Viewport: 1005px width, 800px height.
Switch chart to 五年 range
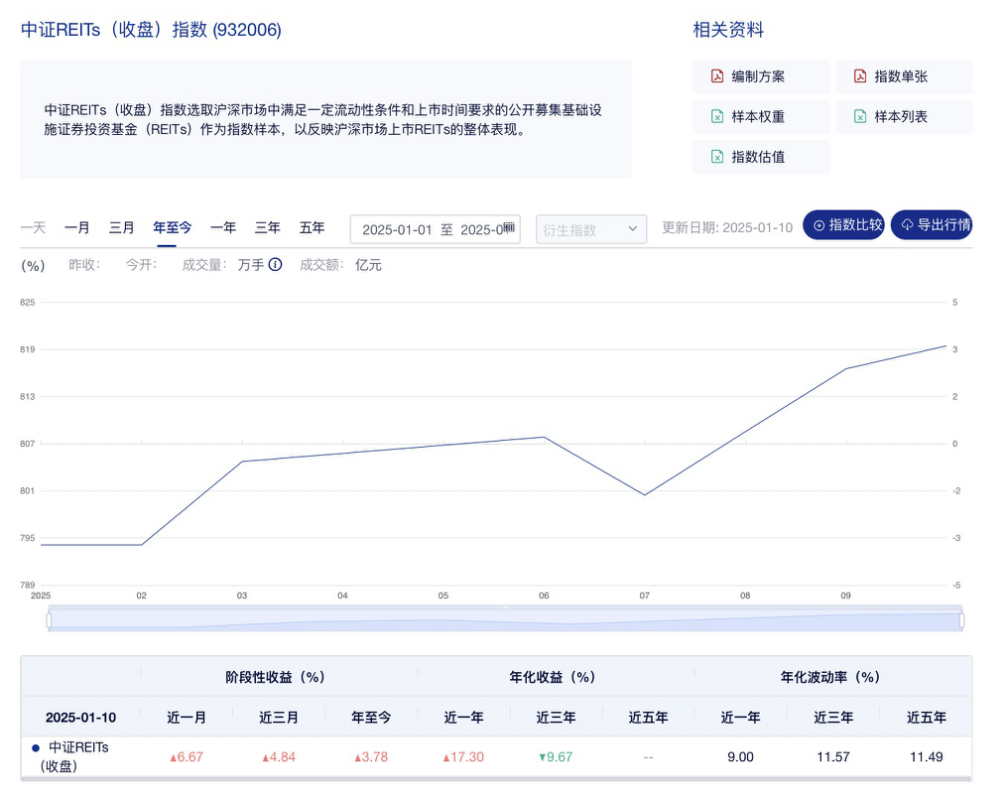(312, 228)
